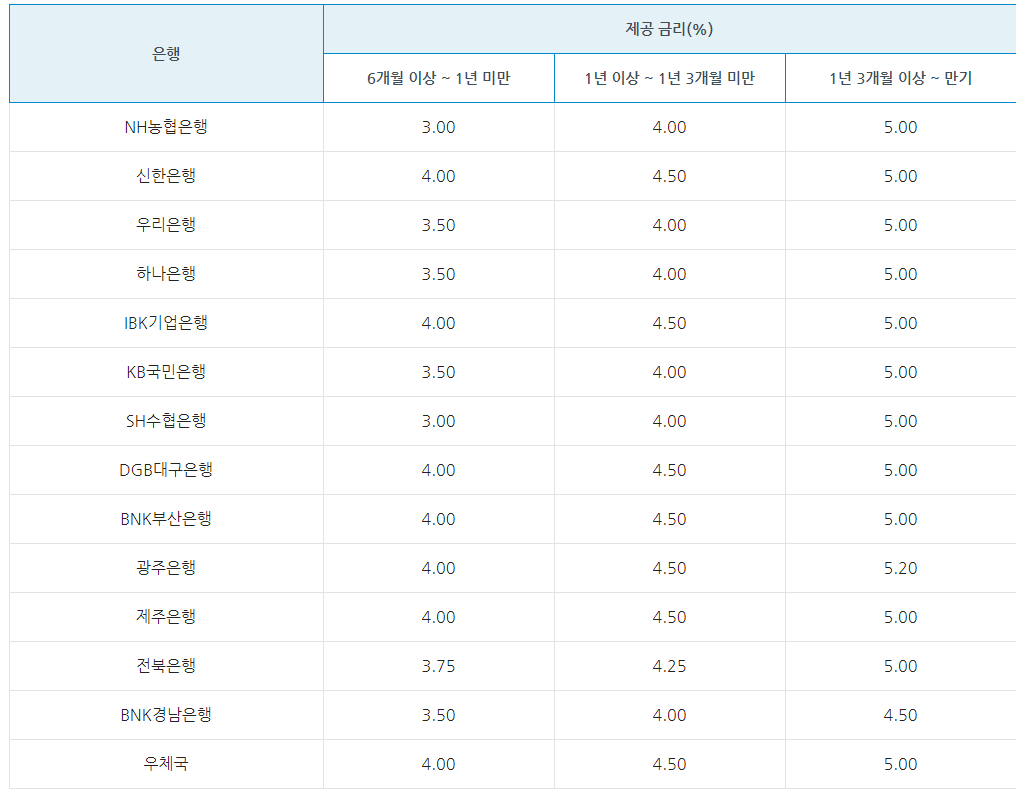This screenshot has height=808, width=1016.
Task: Click the NH농협은행 bank name
Action: coord(166,127)
